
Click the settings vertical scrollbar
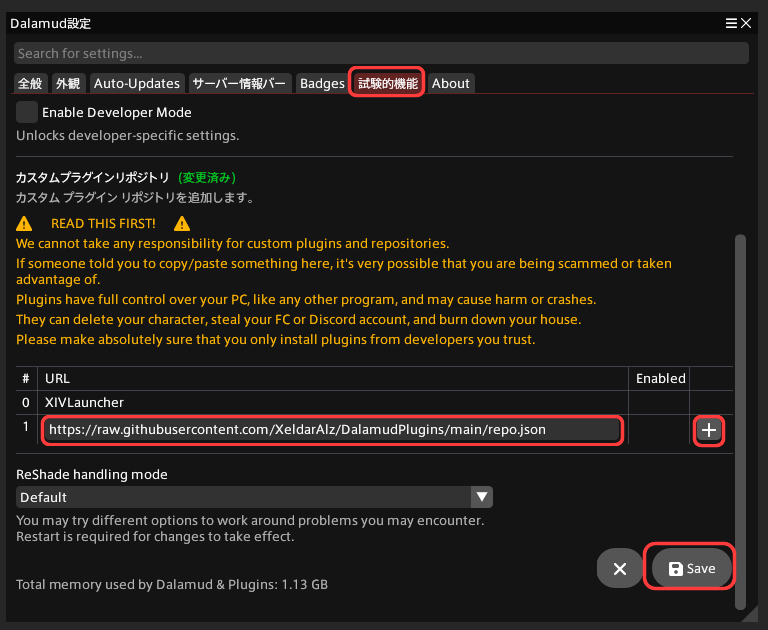pos(740,422)
